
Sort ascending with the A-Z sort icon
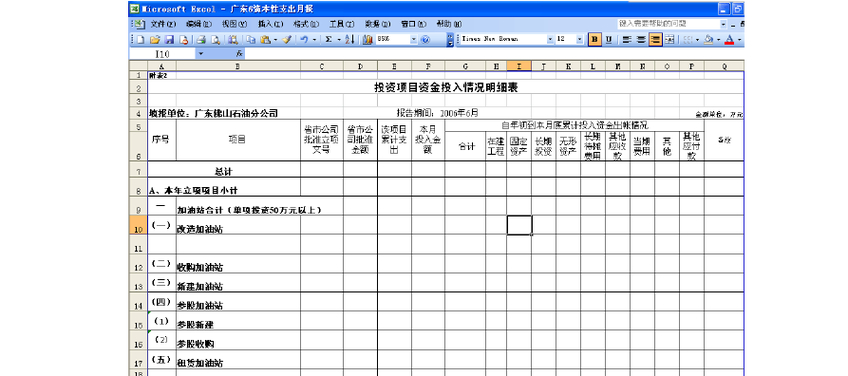(x=349, y=39)
